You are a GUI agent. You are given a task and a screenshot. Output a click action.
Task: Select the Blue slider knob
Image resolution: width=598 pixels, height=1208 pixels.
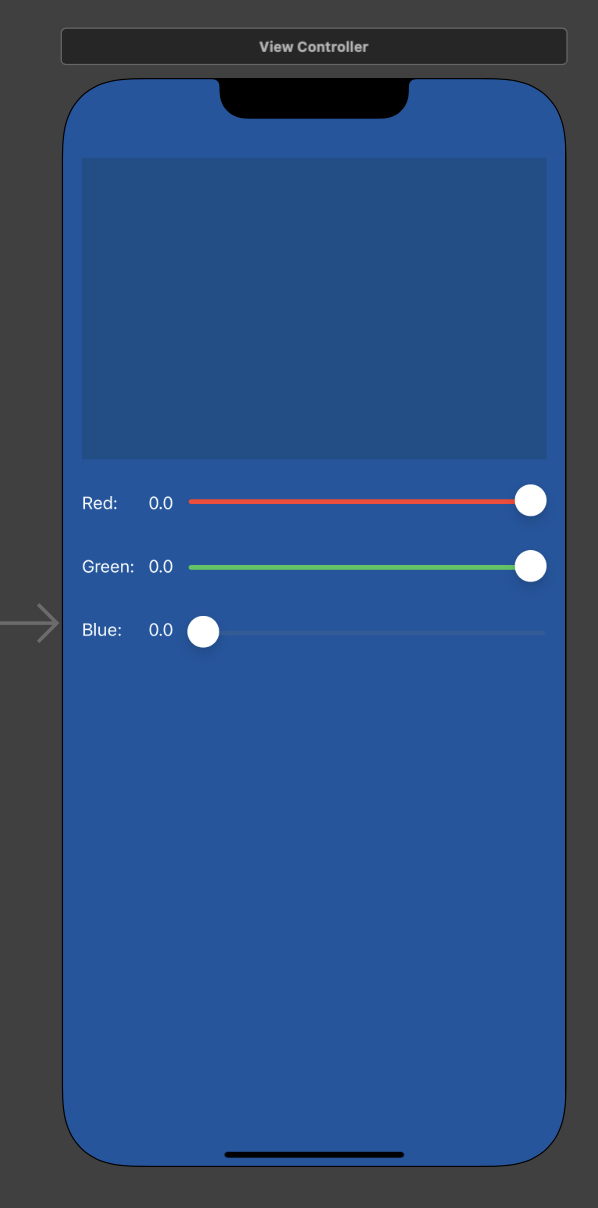(x=203, y=631)
